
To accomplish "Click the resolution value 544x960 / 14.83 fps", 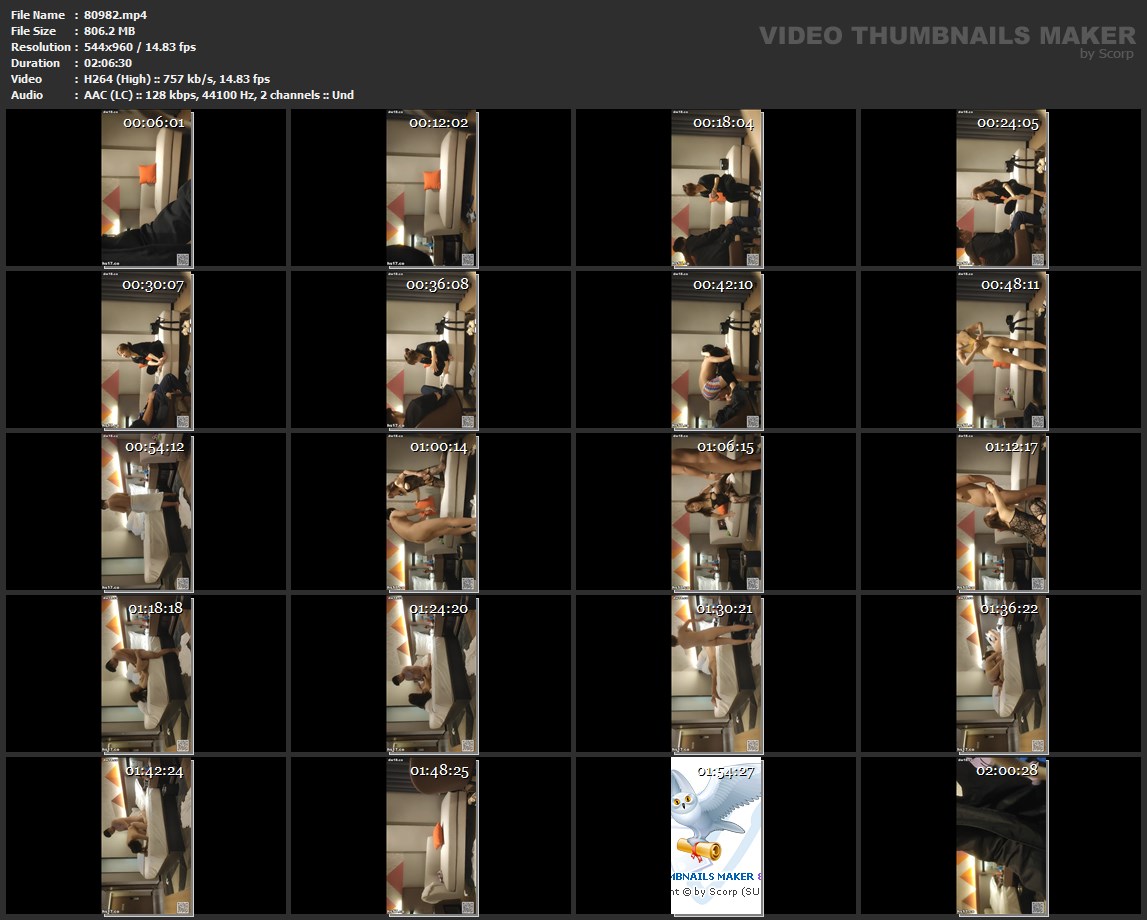I will click(x=140, y=47).
